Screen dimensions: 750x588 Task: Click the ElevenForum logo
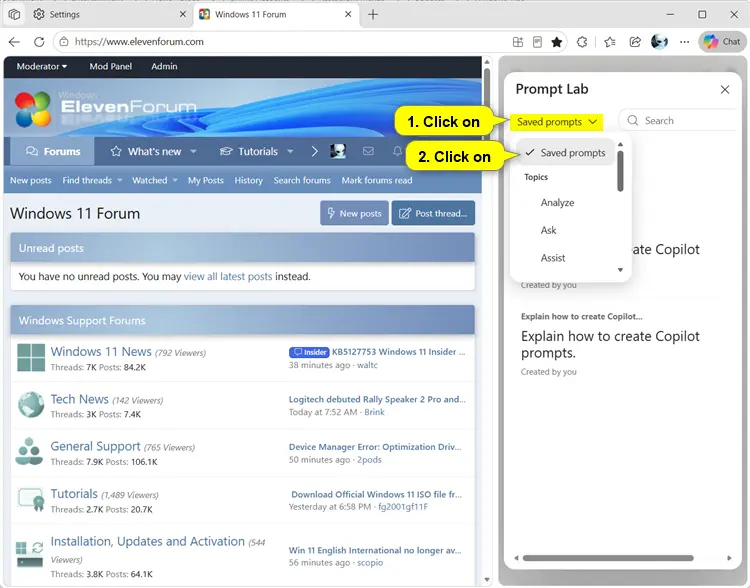tap(105, 109)
